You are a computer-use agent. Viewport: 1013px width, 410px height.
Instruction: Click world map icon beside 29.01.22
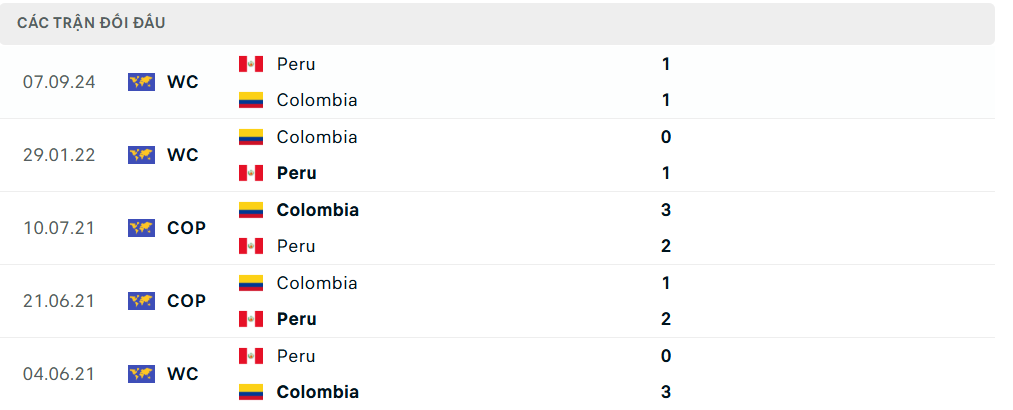(141, 155)
